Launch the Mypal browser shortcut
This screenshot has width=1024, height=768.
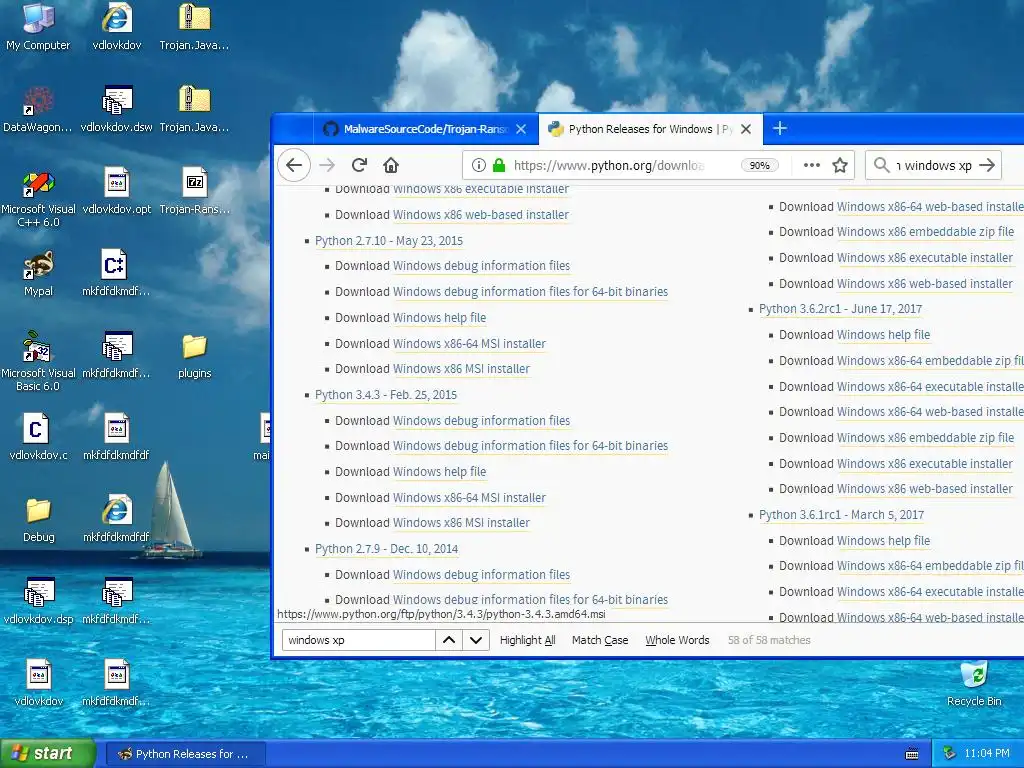[x=38, y=273]
